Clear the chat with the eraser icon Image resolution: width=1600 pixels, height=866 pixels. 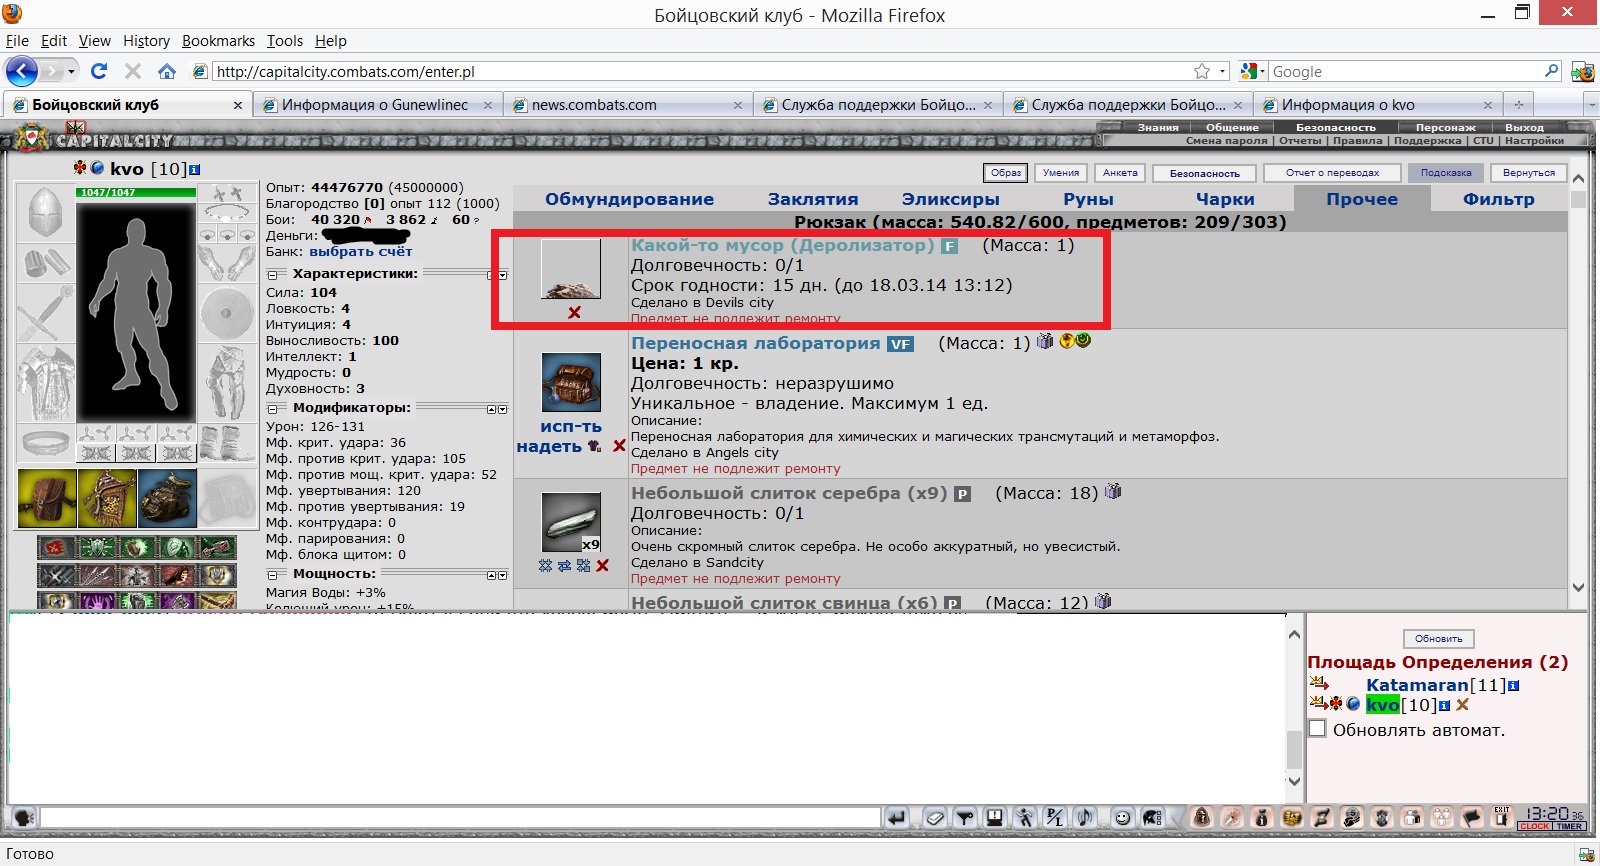pyautogui.click(x=934, y=818)
